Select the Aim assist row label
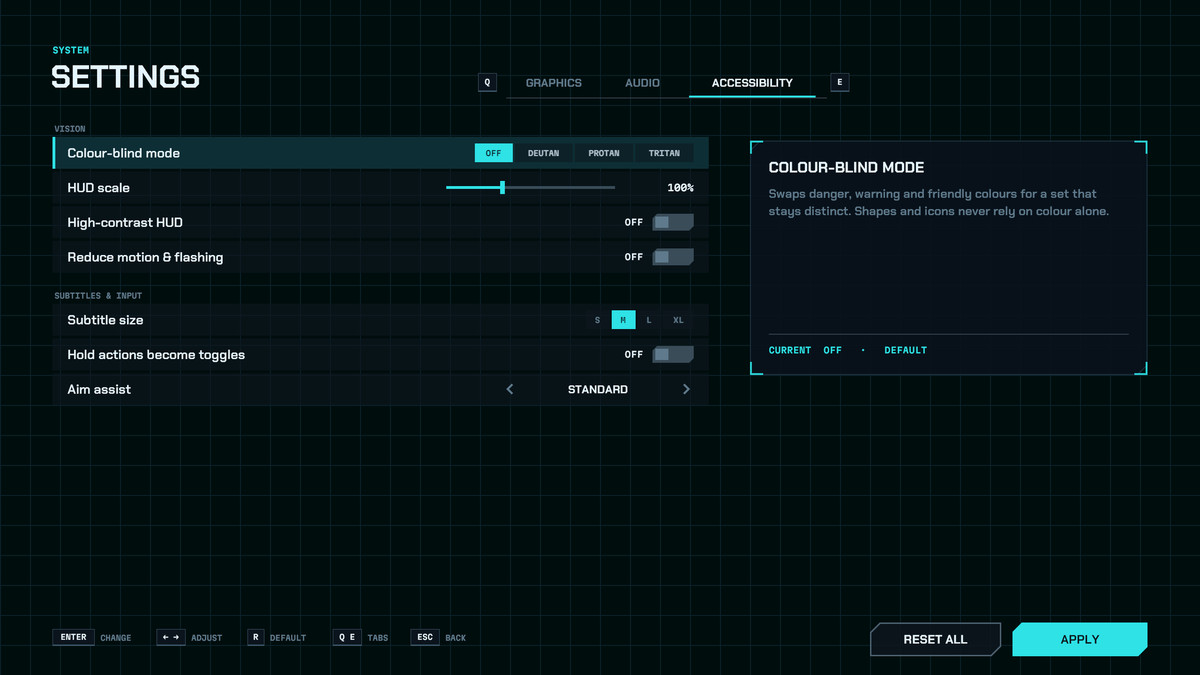The width and height of the screenshot is (1200, 675). [x=99, y=389]
